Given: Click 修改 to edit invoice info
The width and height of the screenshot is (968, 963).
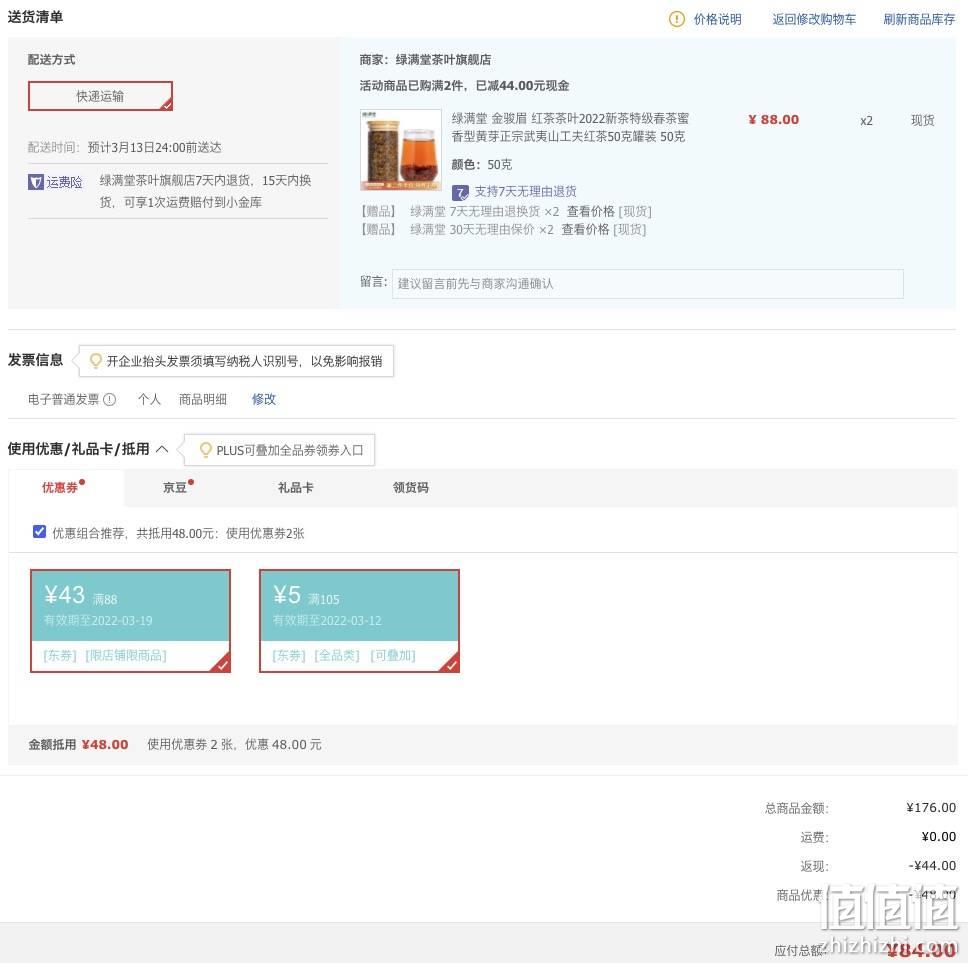Looking at the screenshot, I should 264,399.
